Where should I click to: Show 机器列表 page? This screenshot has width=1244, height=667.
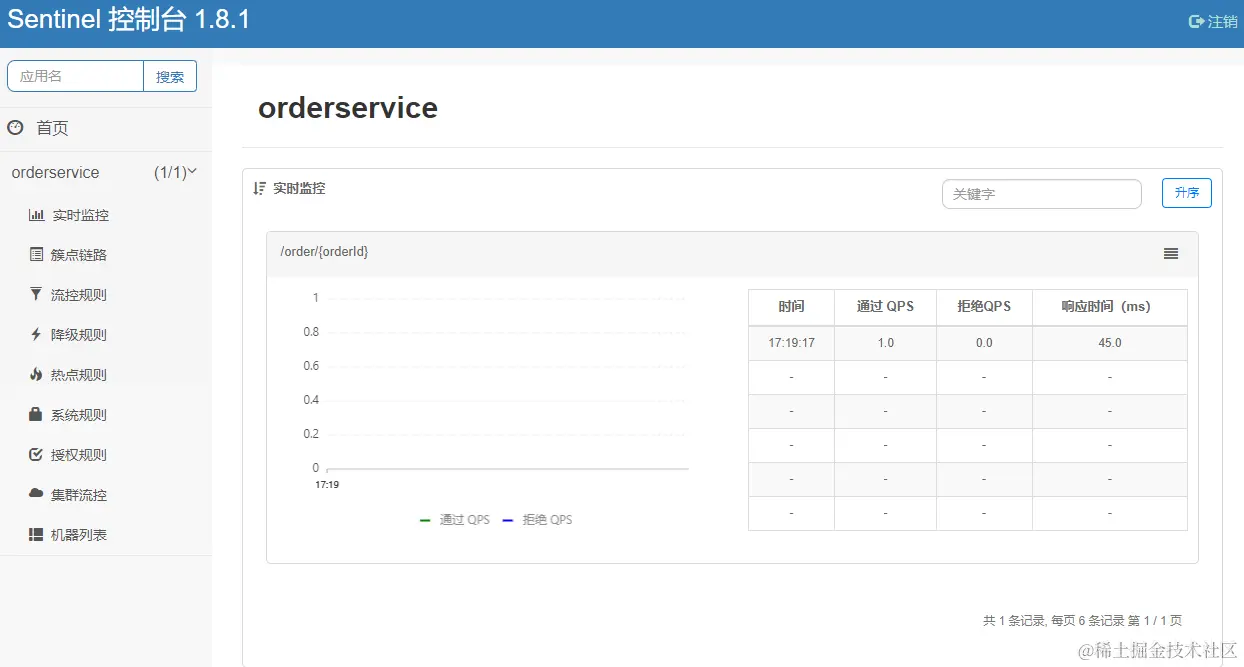click(79, 535)
